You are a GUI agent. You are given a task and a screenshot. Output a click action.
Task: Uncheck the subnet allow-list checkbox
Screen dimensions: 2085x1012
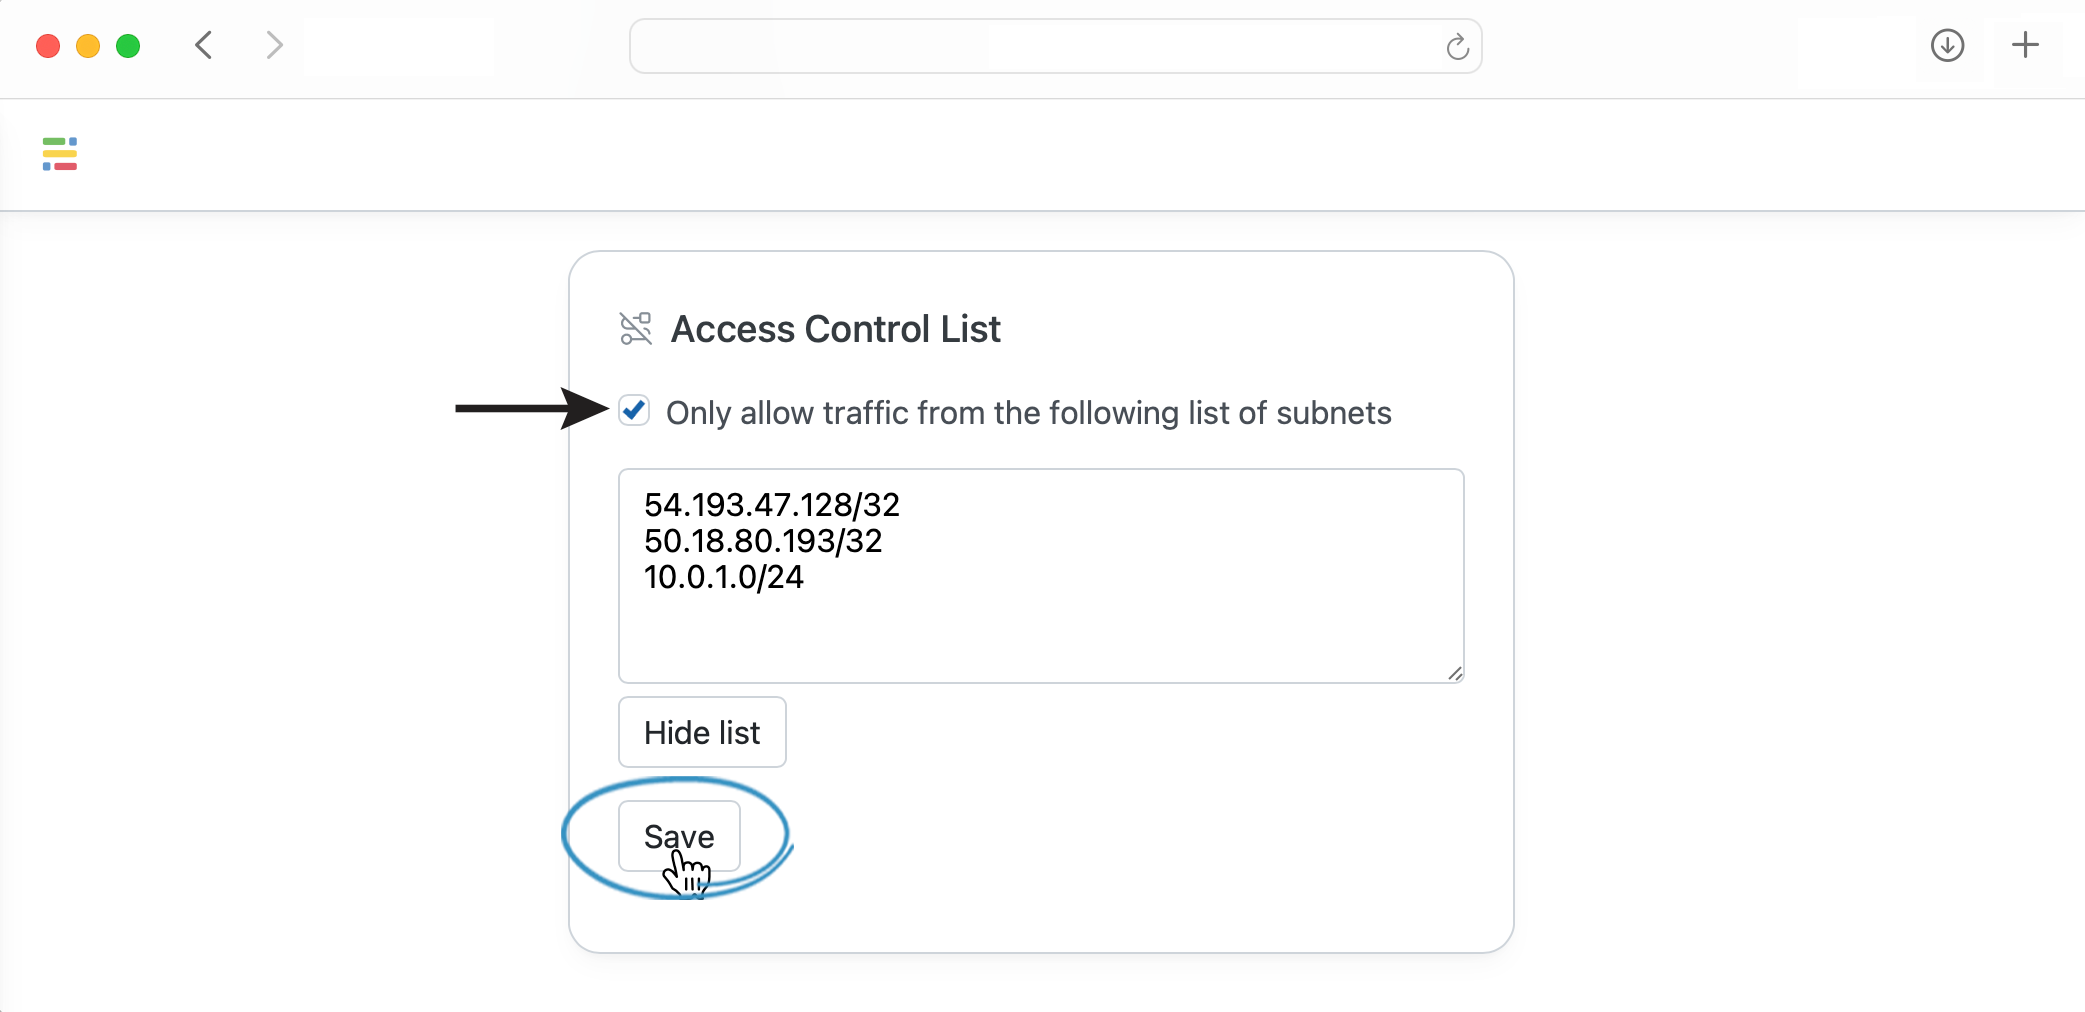coord(634,411)
